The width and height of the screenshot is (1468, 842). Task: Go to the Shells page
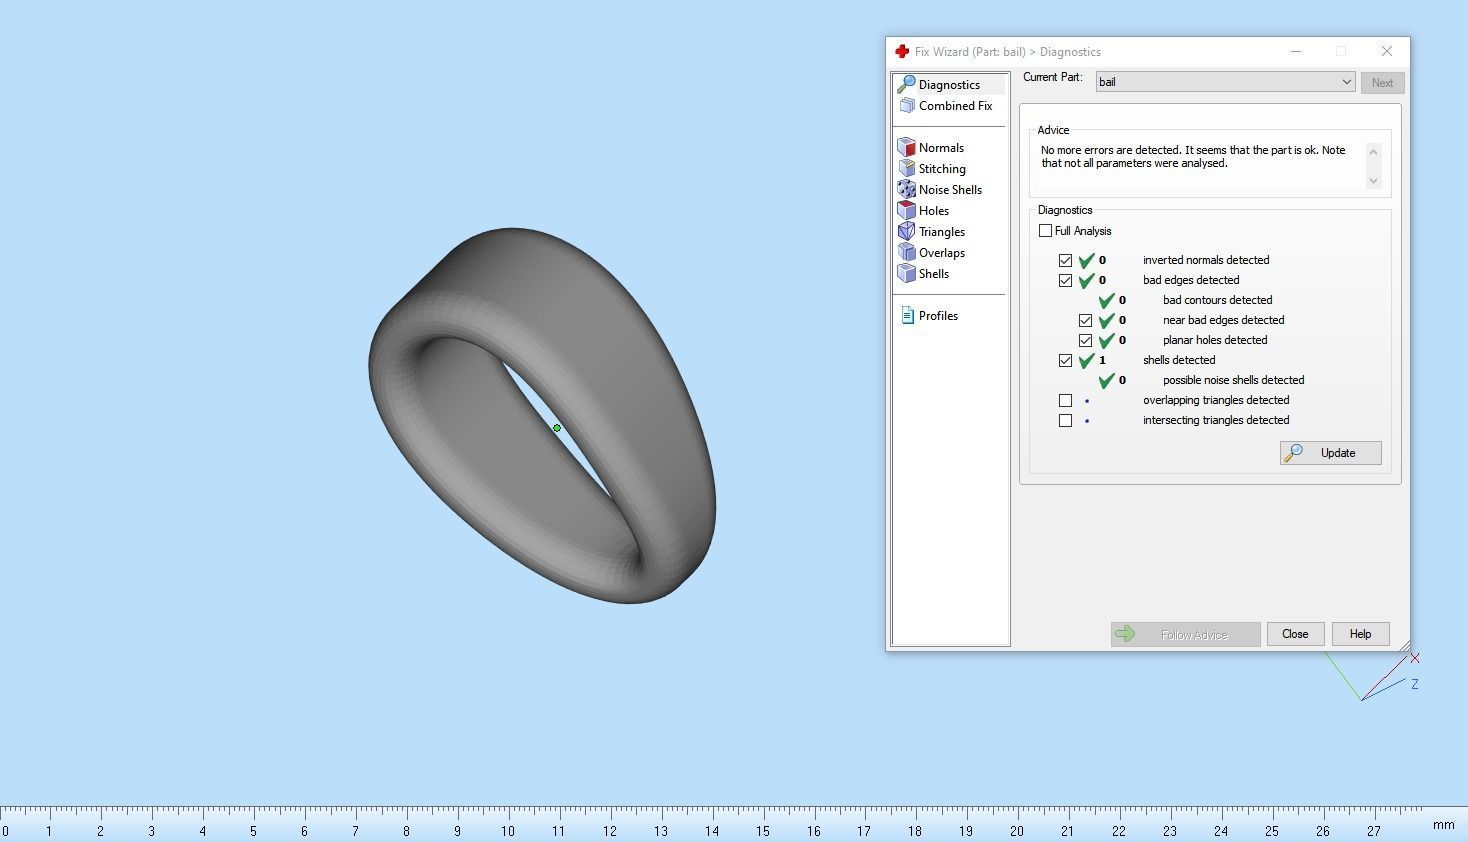934,274
